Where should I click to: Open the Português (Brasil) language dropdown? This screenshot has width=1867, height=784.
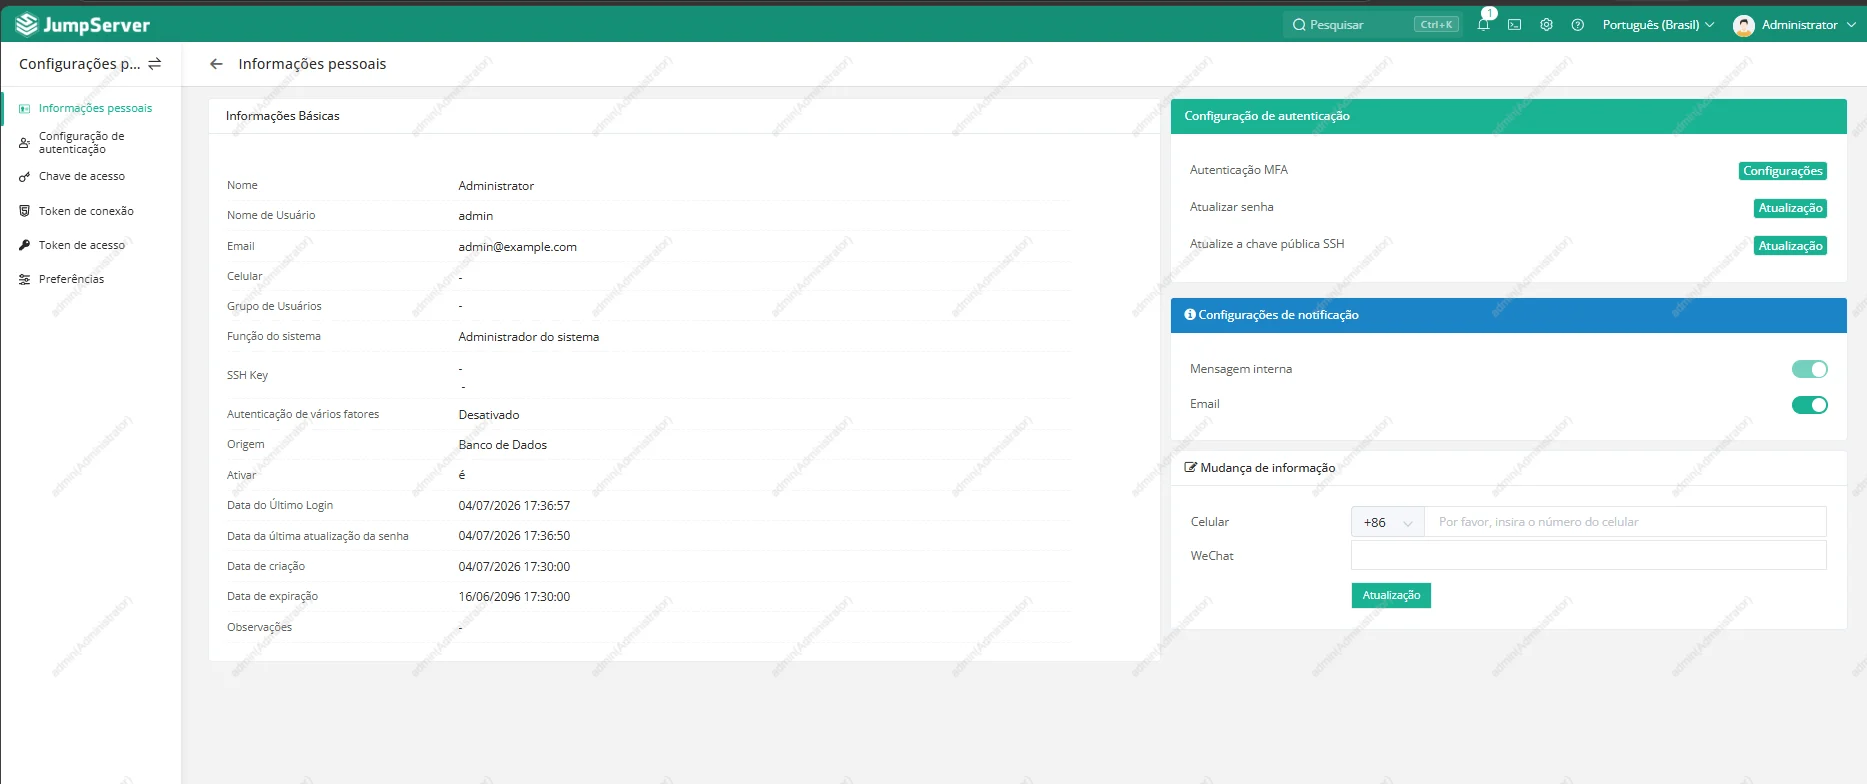[x=1658, y=25]
